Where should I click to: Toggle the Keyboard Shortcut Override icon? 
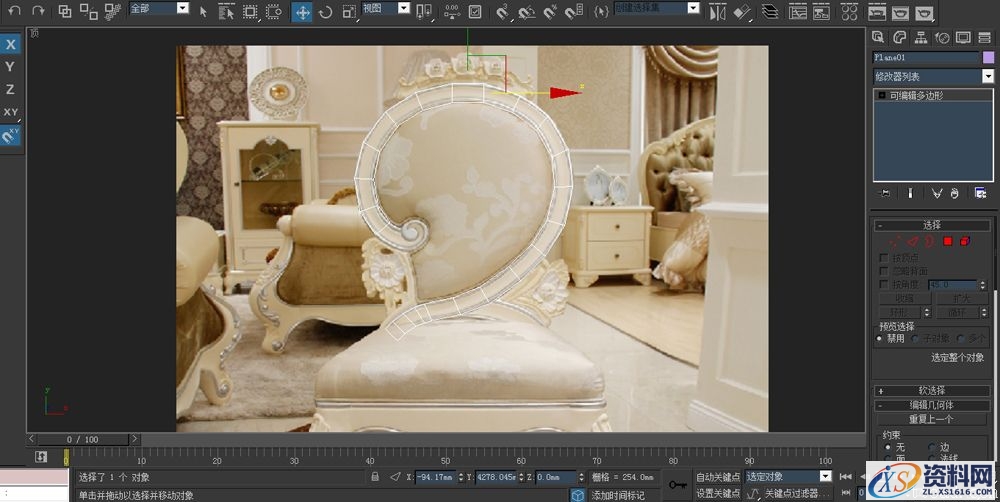[x=474, y=11]
